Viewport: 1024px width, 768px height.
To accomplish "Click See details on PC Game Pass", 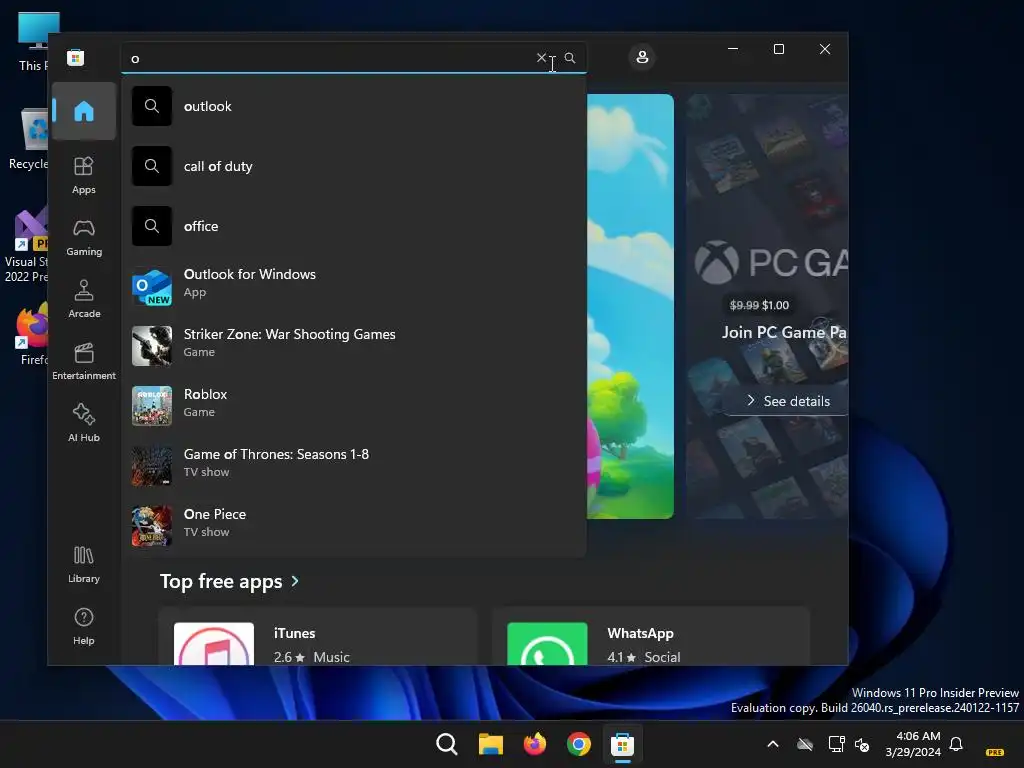I will 788,401.
